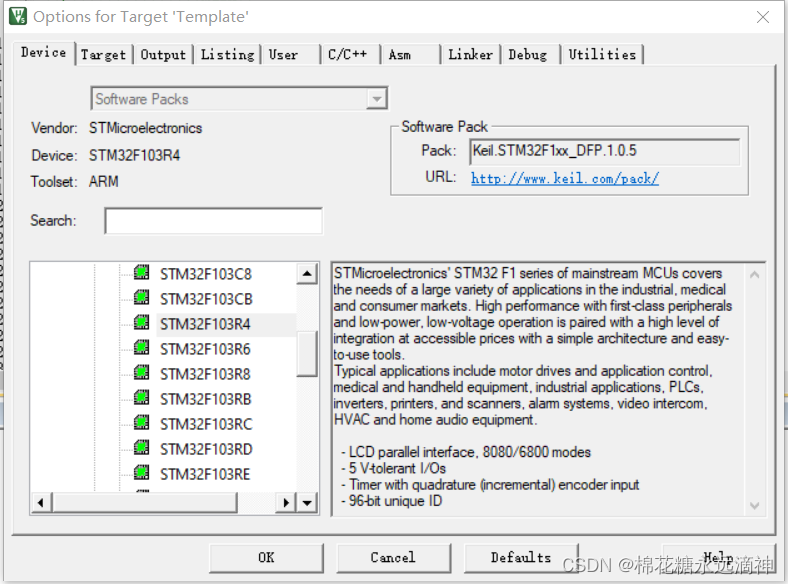Choose STM32F103R6 from the device tree

tap(205, 349)
